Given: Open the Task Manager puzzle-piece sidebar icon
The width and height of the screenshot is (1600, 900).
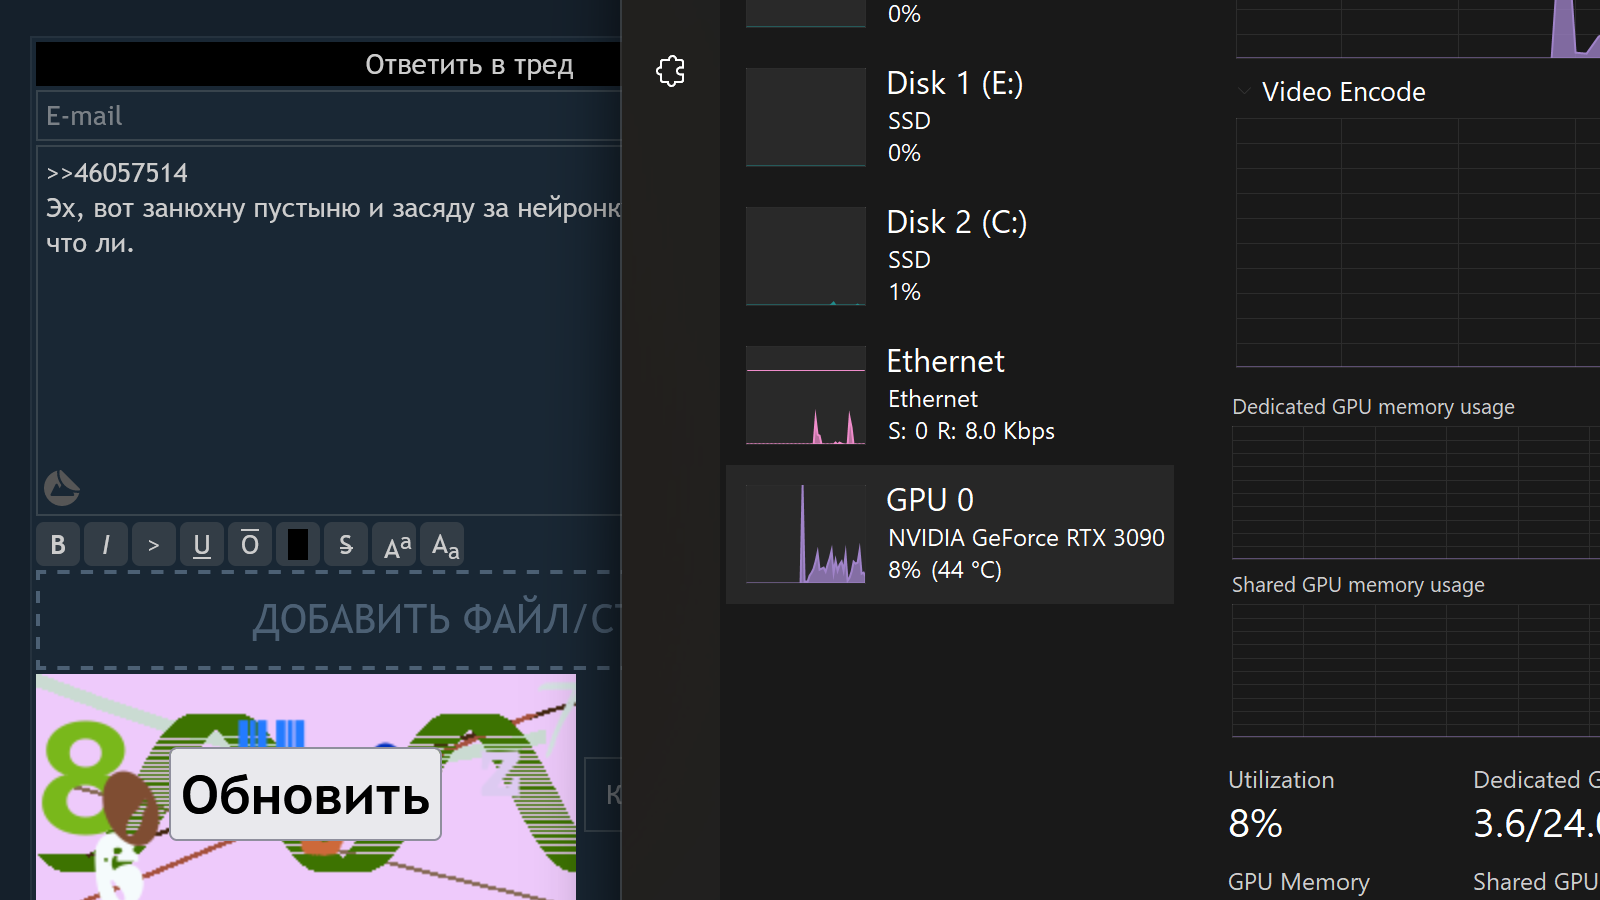Looking at the screenshot, I should coord(670,70).
